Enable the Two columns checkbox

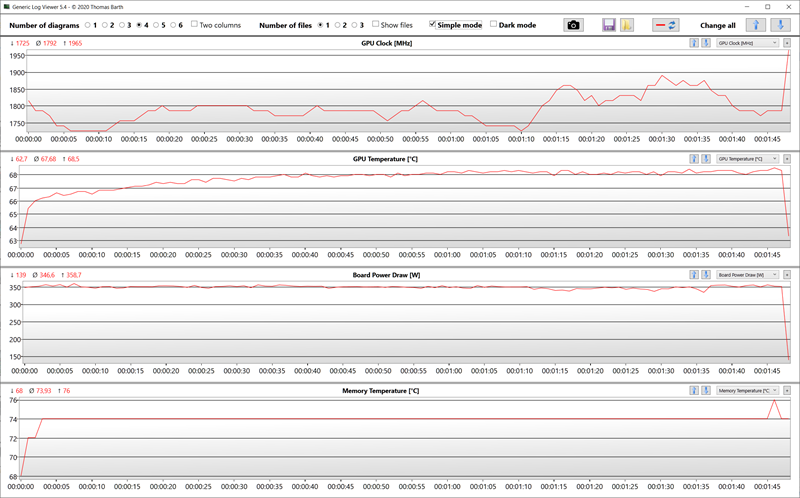point(194,24)
